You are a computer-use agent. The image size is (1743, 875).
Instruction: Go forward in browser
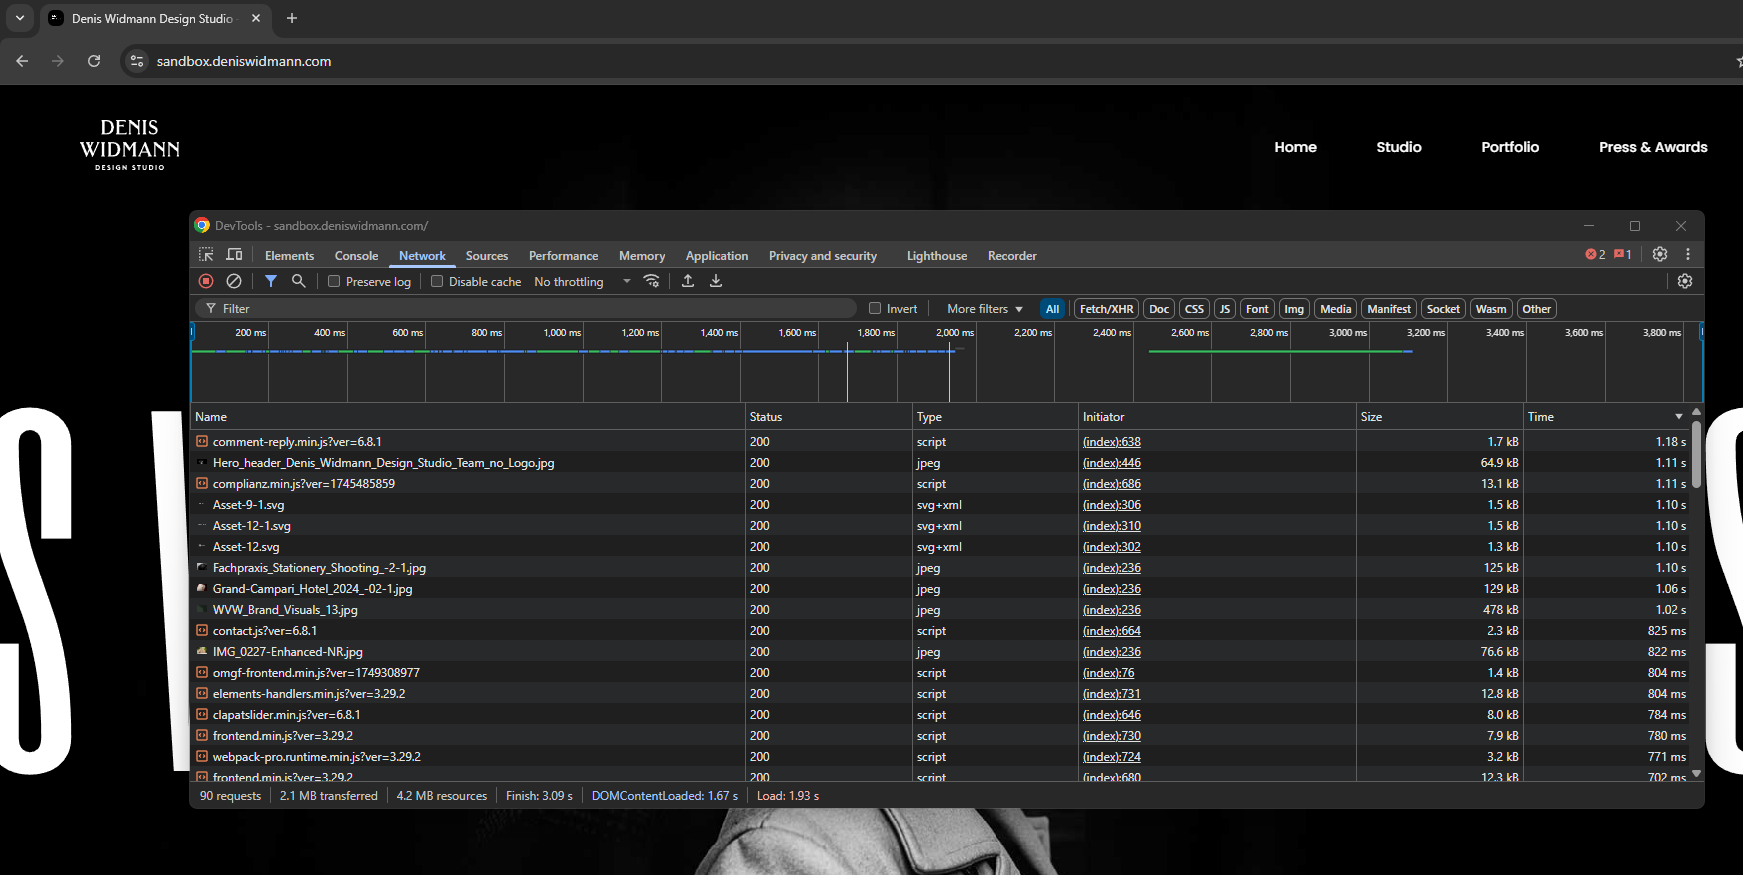(58, 61)
